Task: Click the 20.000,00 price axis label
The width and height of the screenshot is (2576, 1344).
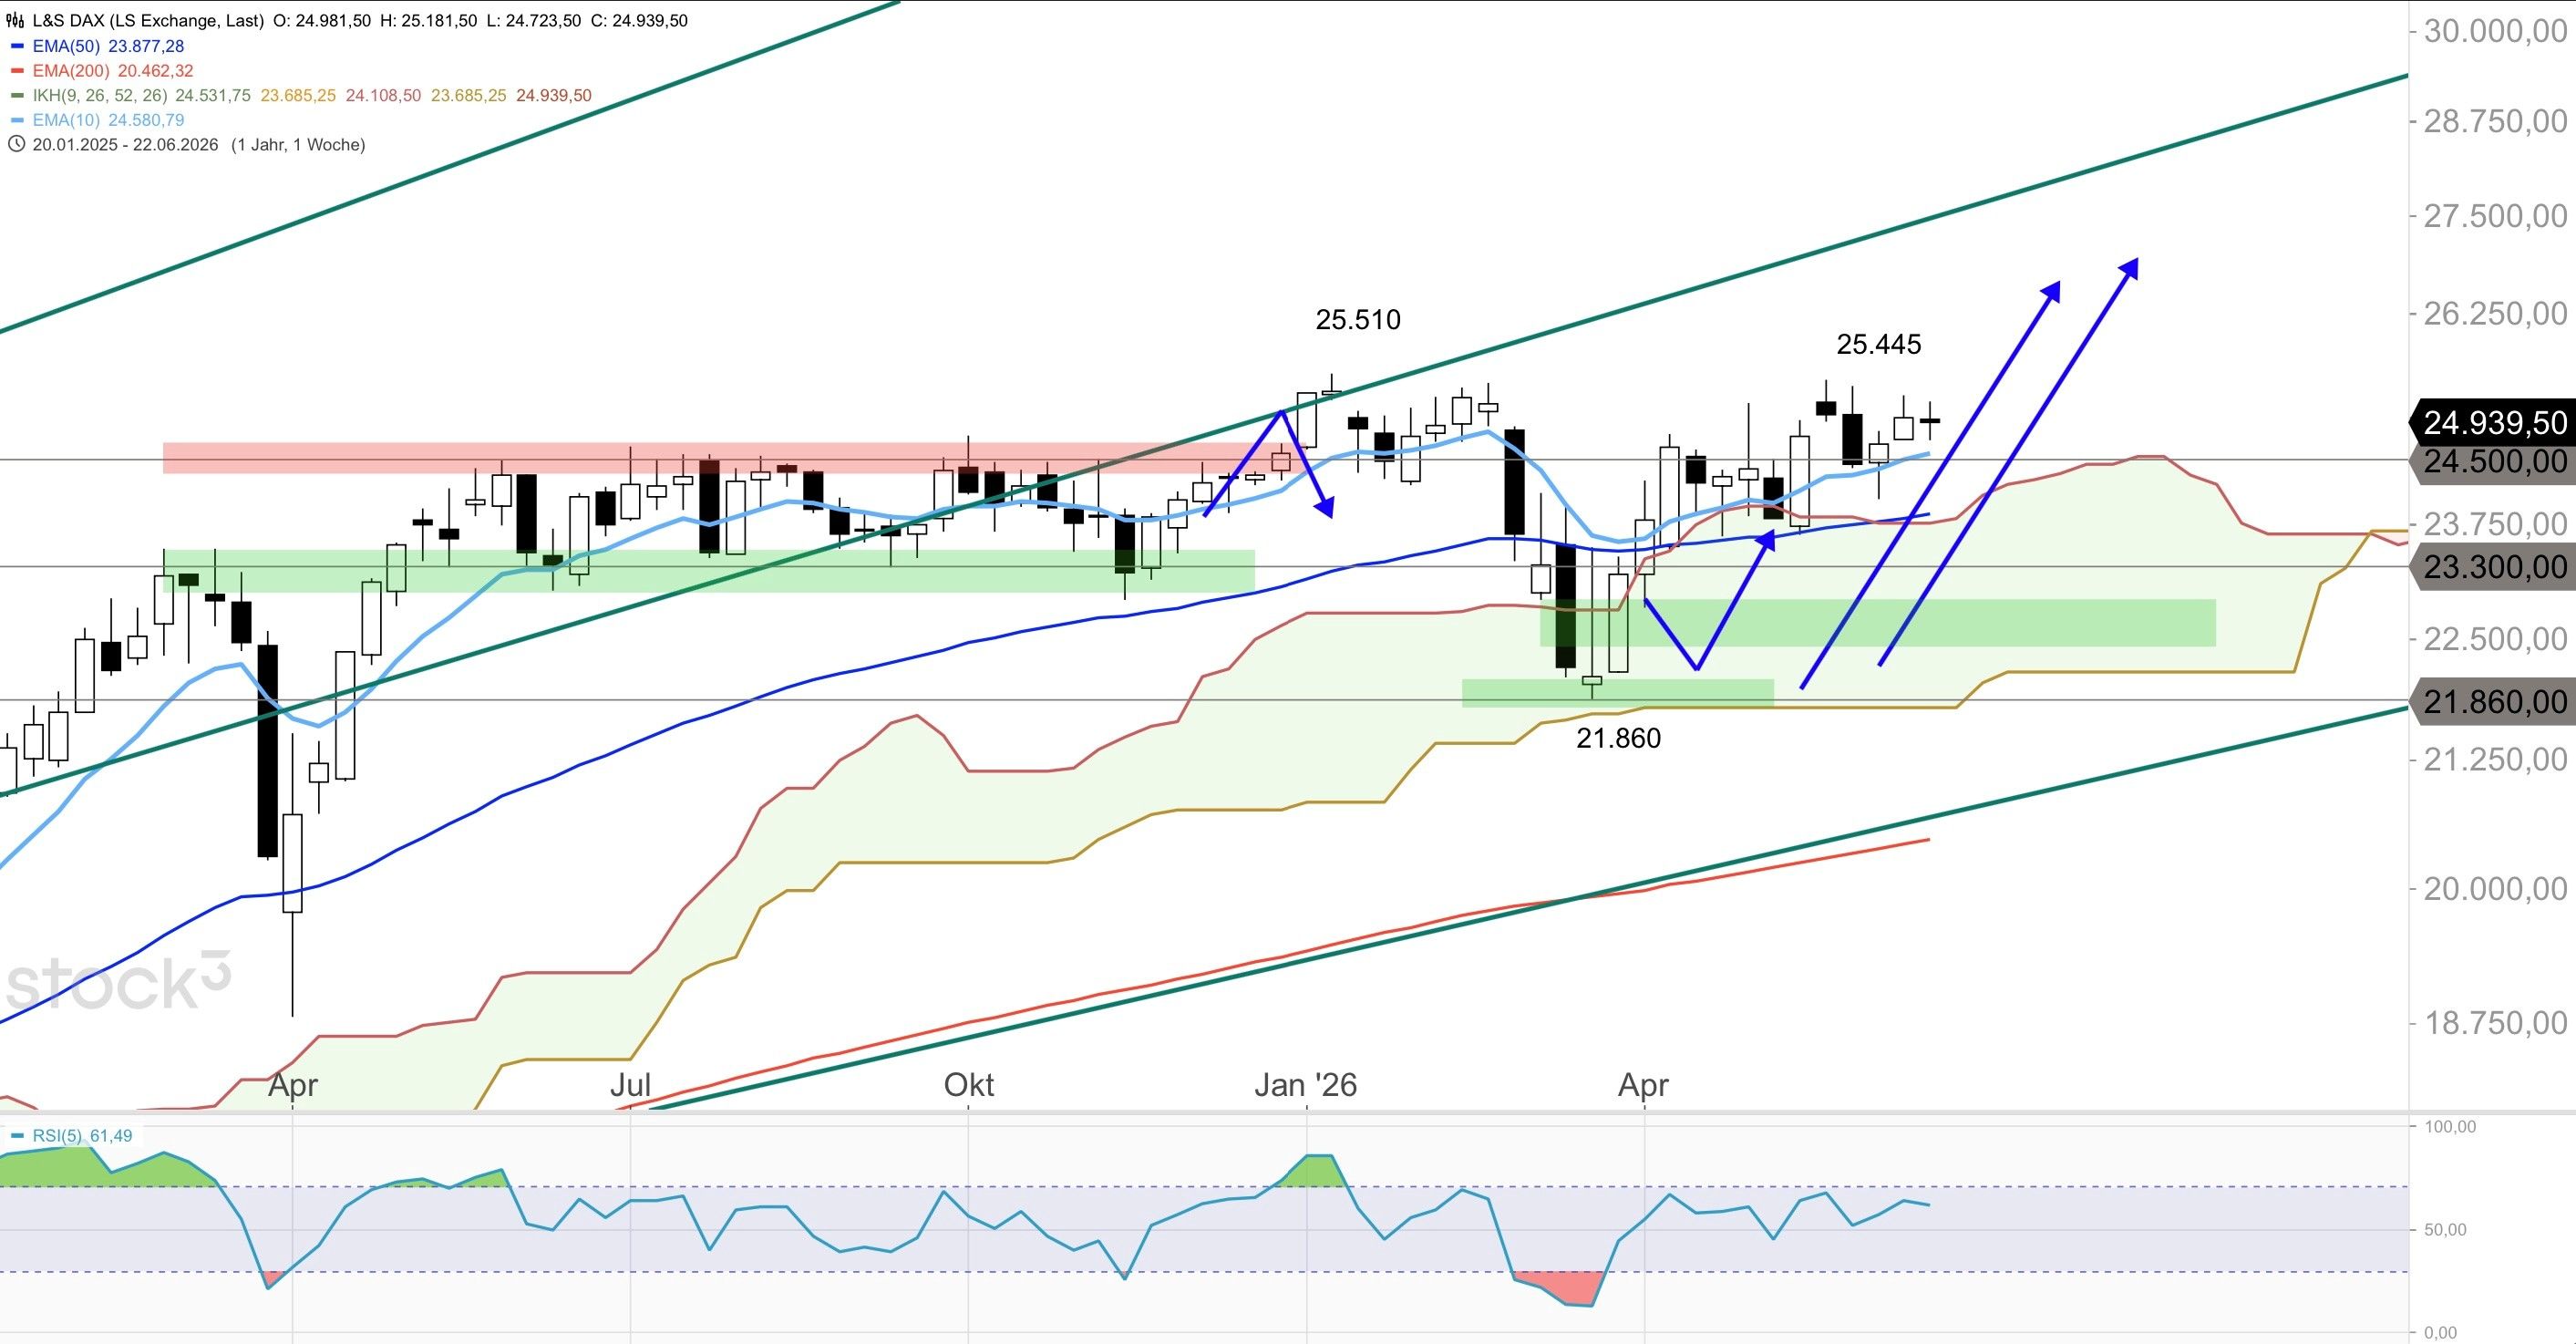Action: [x=2494, y=888]
